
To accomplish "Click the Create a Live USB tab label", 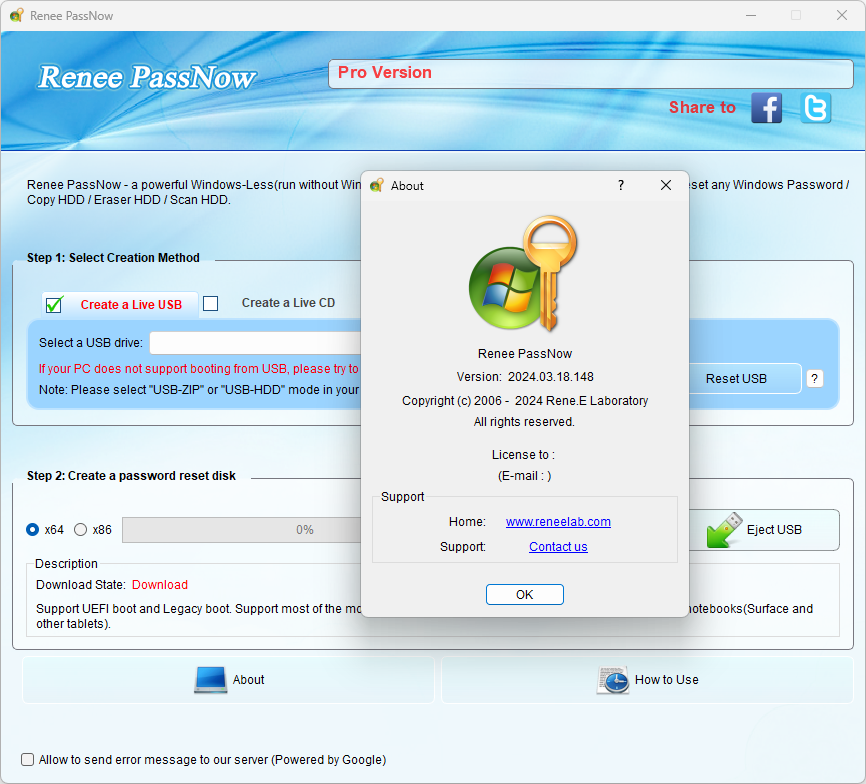I will click(x=131, y=305).
